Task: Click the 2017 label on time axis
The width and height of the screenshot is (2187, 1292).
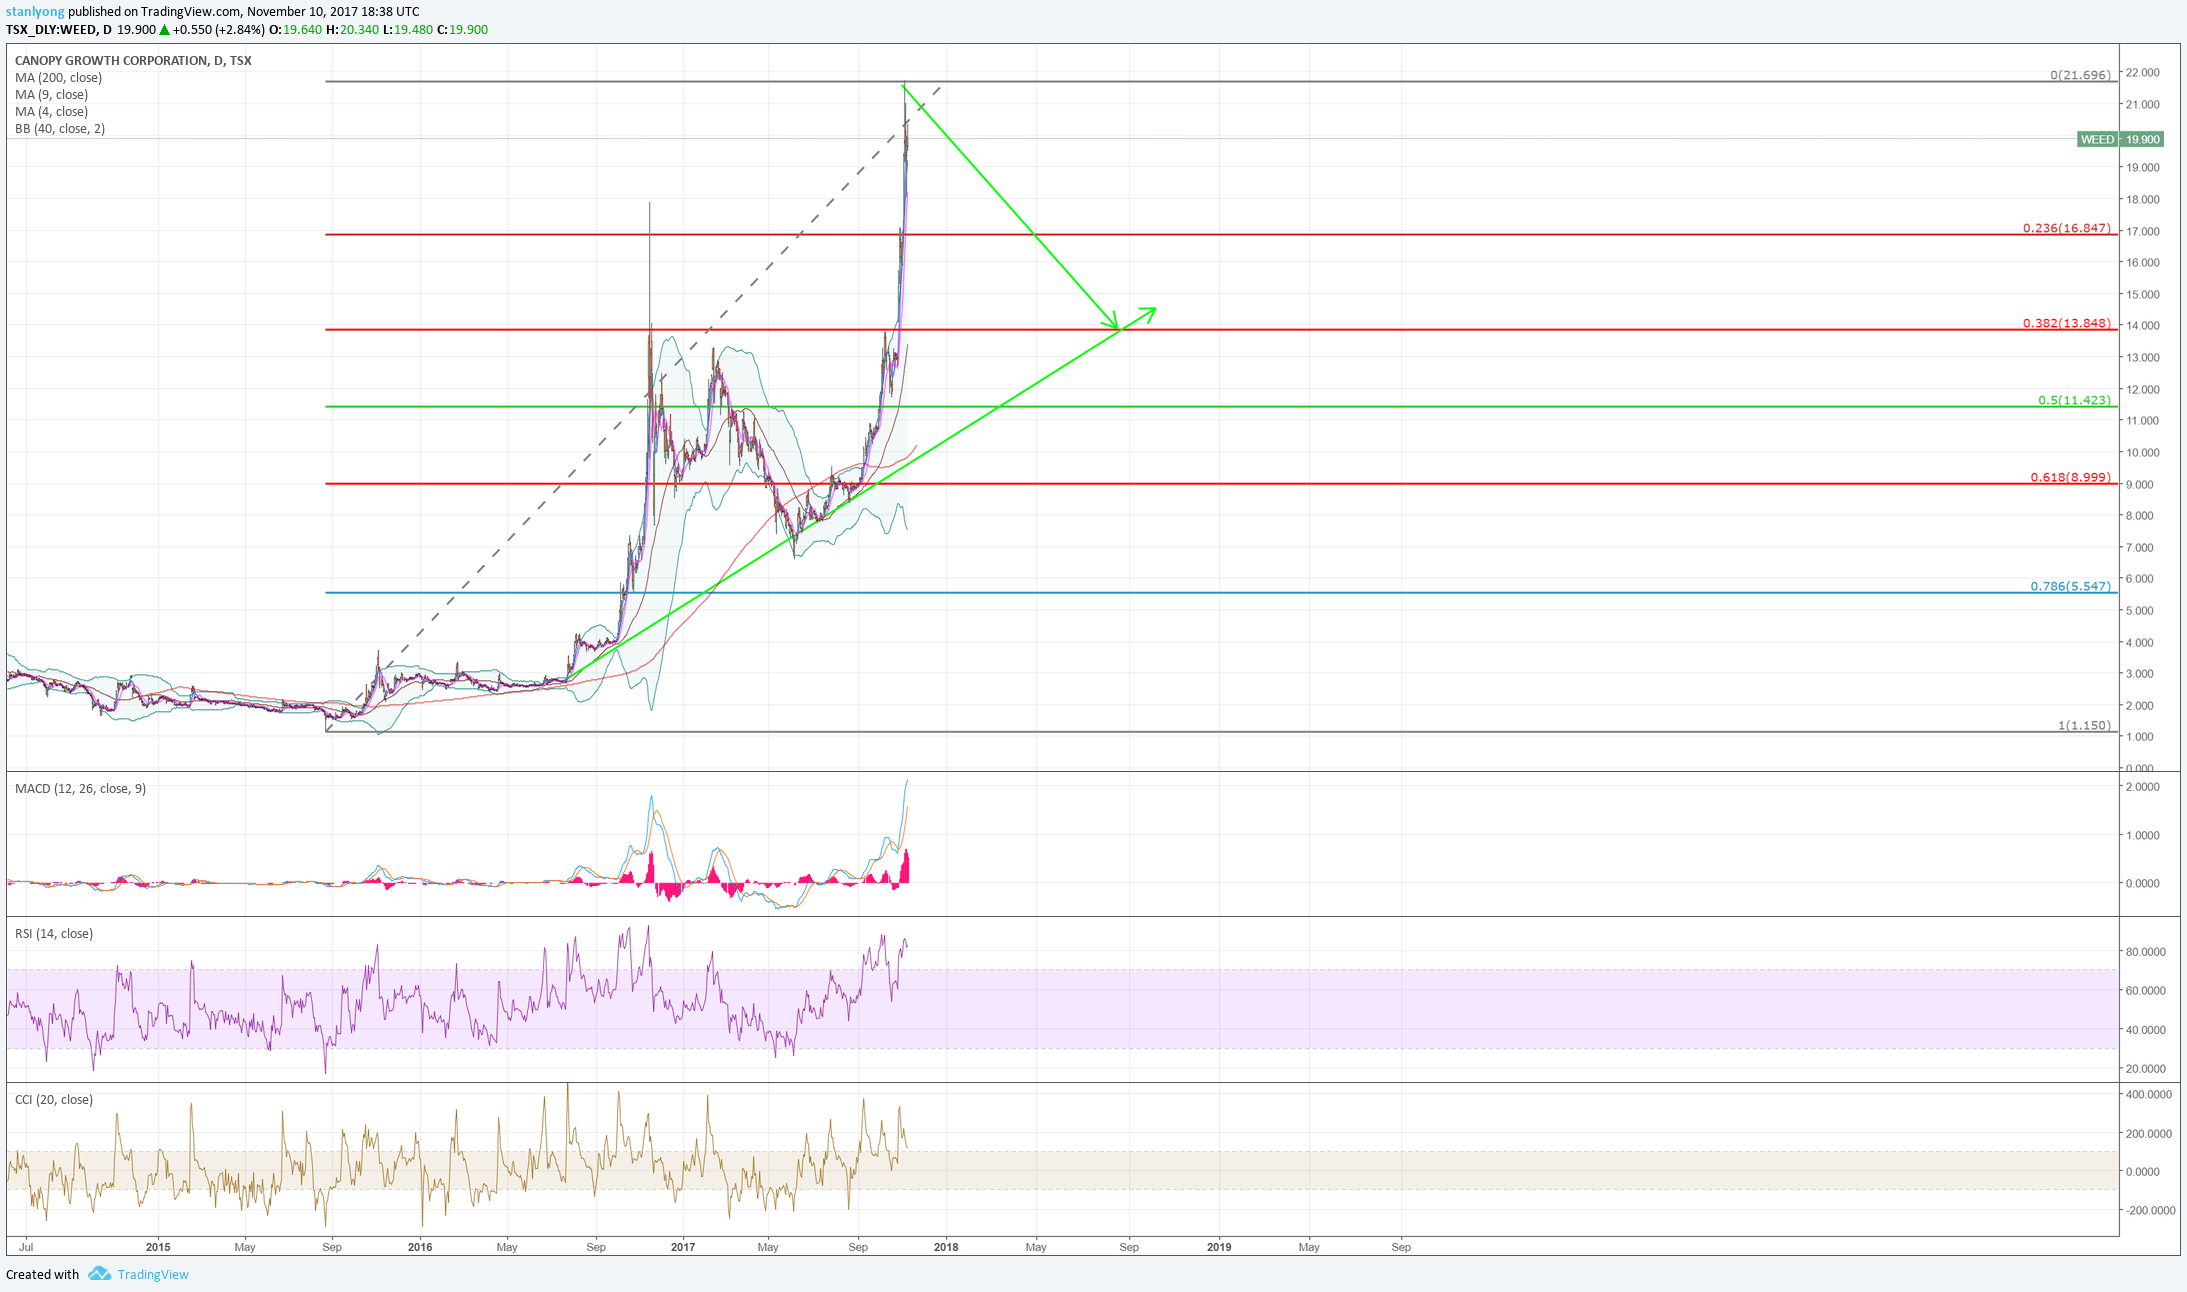Action: point(683,1247)
